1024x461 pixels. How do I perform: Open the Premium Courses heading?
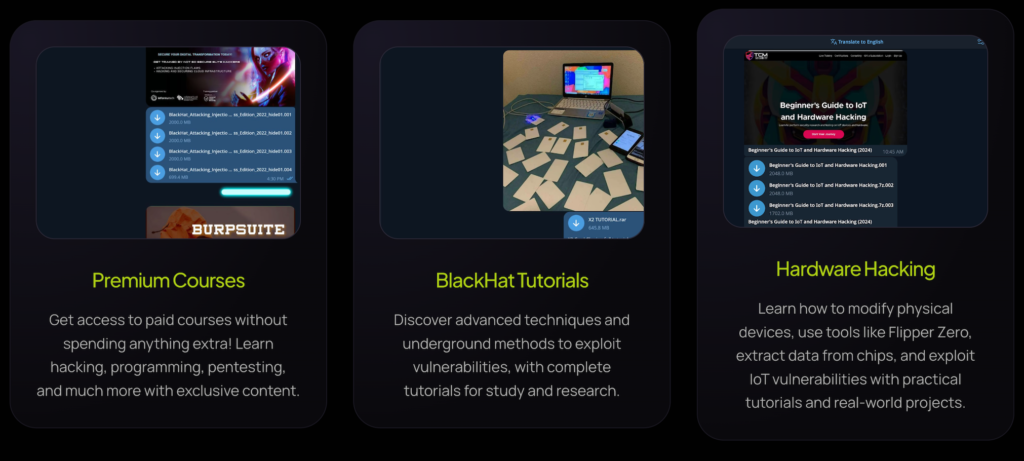168,280
